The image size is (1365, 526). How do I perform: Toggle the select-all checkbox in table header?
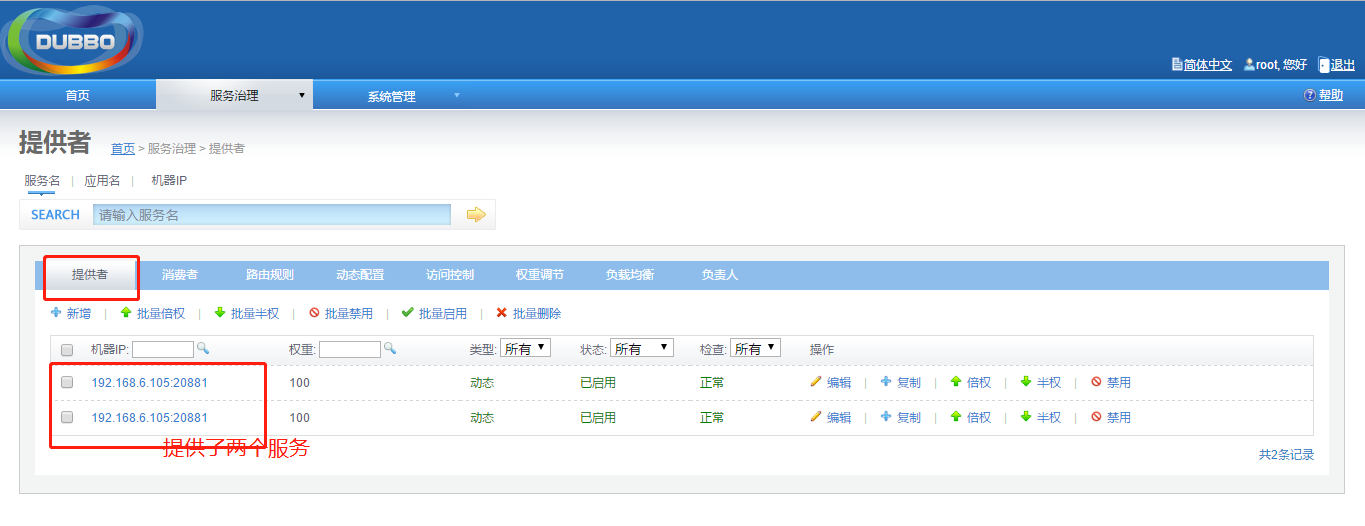coord(67,350)
